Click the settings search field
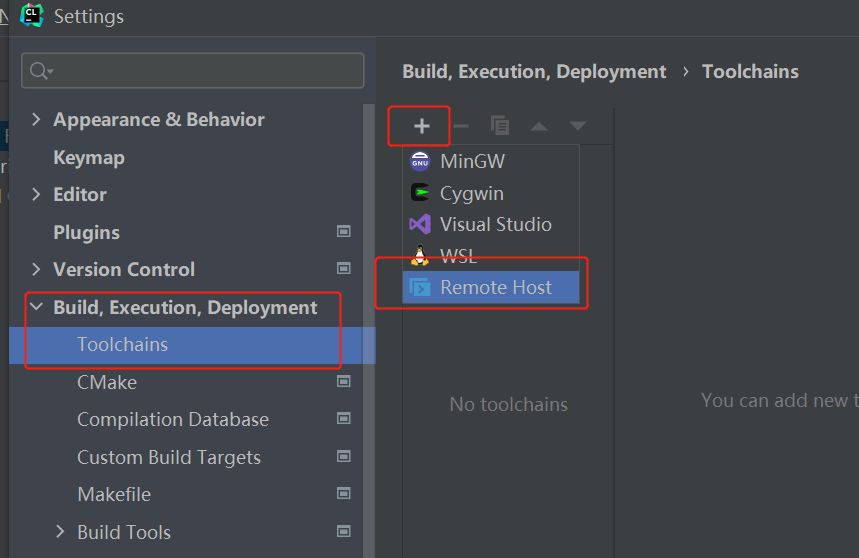 193,71
